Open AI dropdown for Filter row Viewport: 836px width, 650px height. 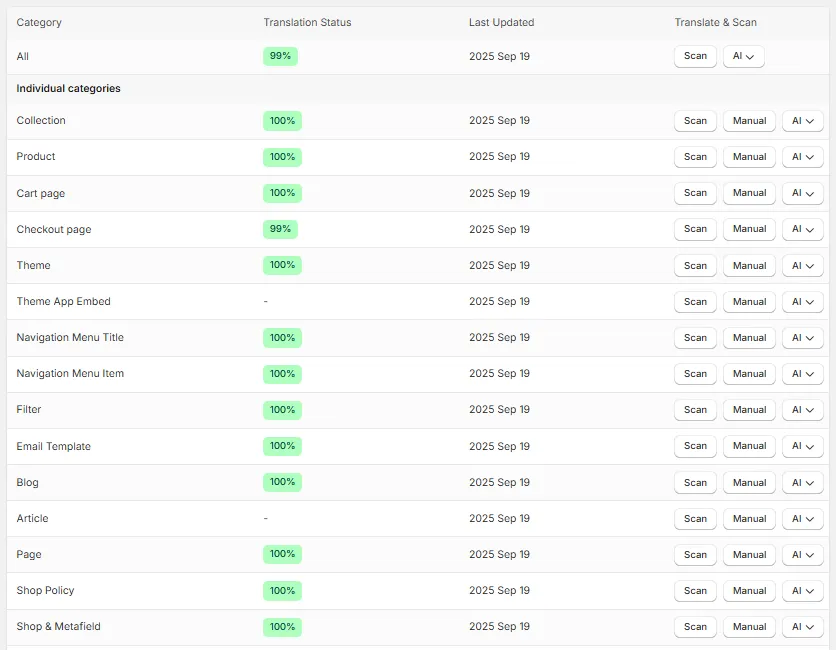(x=802, y=410)
